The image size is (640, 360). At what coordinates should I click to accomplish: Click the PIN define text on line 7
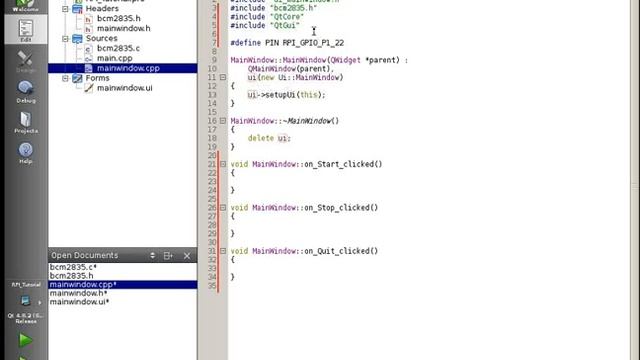[287, 43]
